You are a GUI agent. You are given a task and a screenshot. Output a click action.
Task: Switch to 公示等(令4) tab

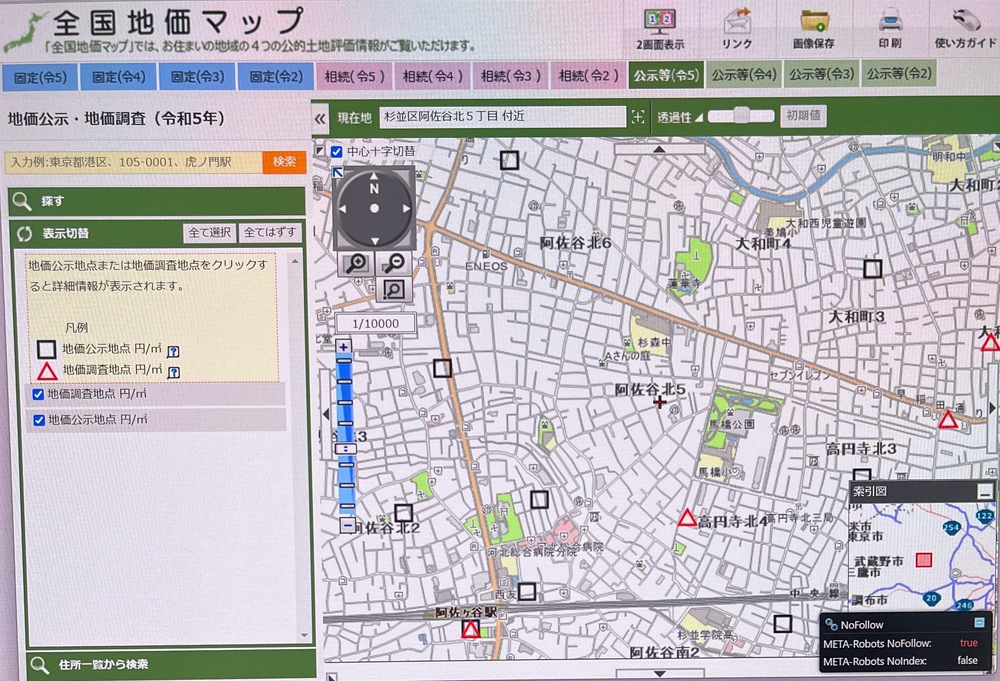click(744, 75)
